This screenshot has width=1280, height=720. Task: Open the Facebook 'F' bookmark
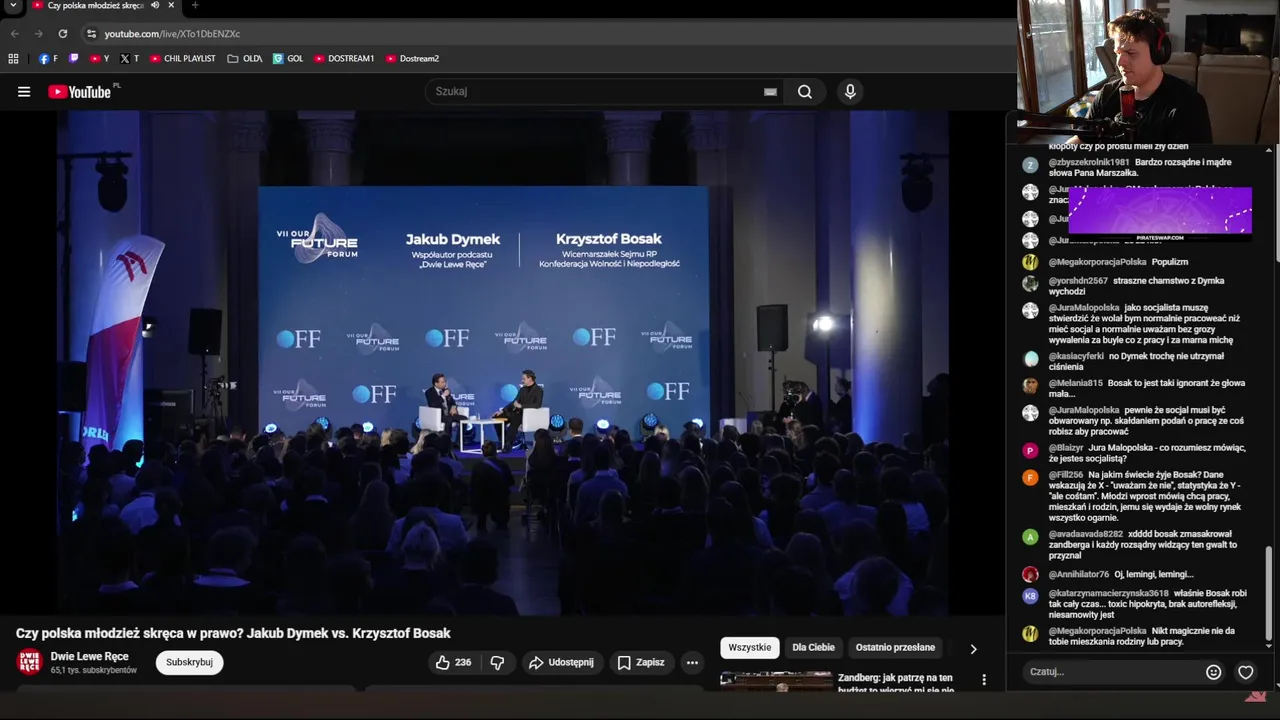[48, 59]
